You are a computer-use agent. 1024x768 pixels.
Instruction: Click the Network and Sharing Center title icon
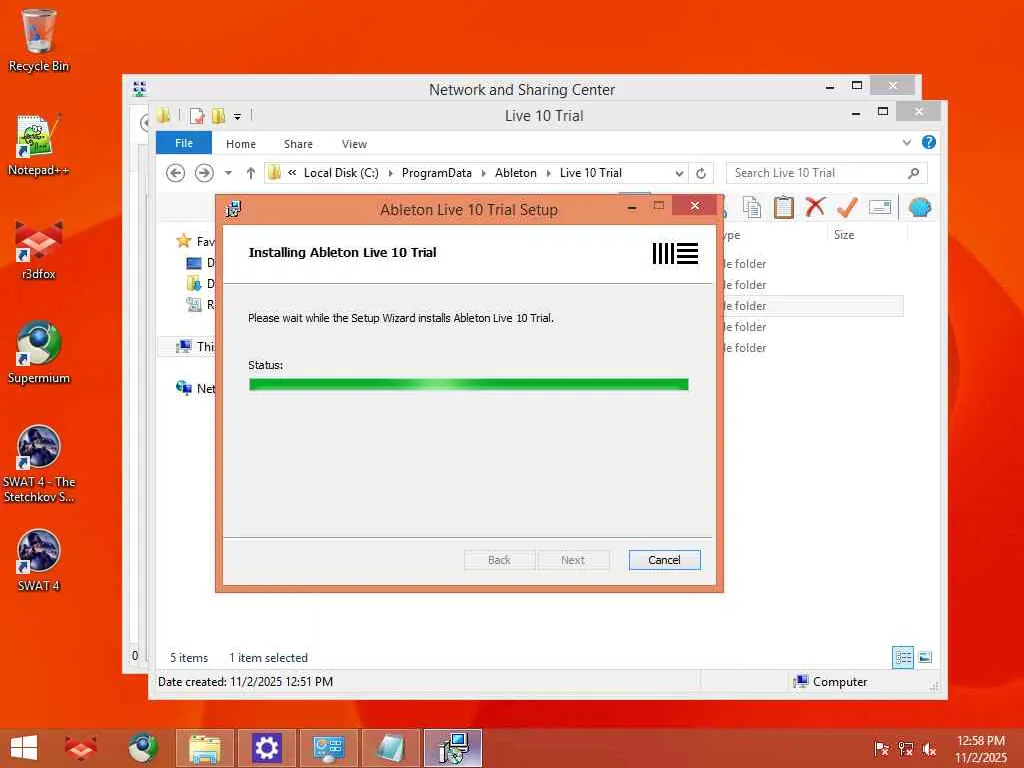click(139, 89)
